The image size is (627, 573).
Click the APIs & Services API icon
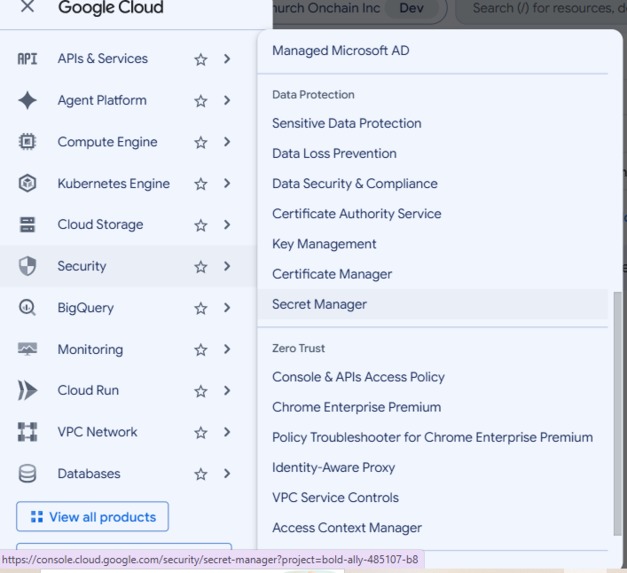[x=27, y=59]
